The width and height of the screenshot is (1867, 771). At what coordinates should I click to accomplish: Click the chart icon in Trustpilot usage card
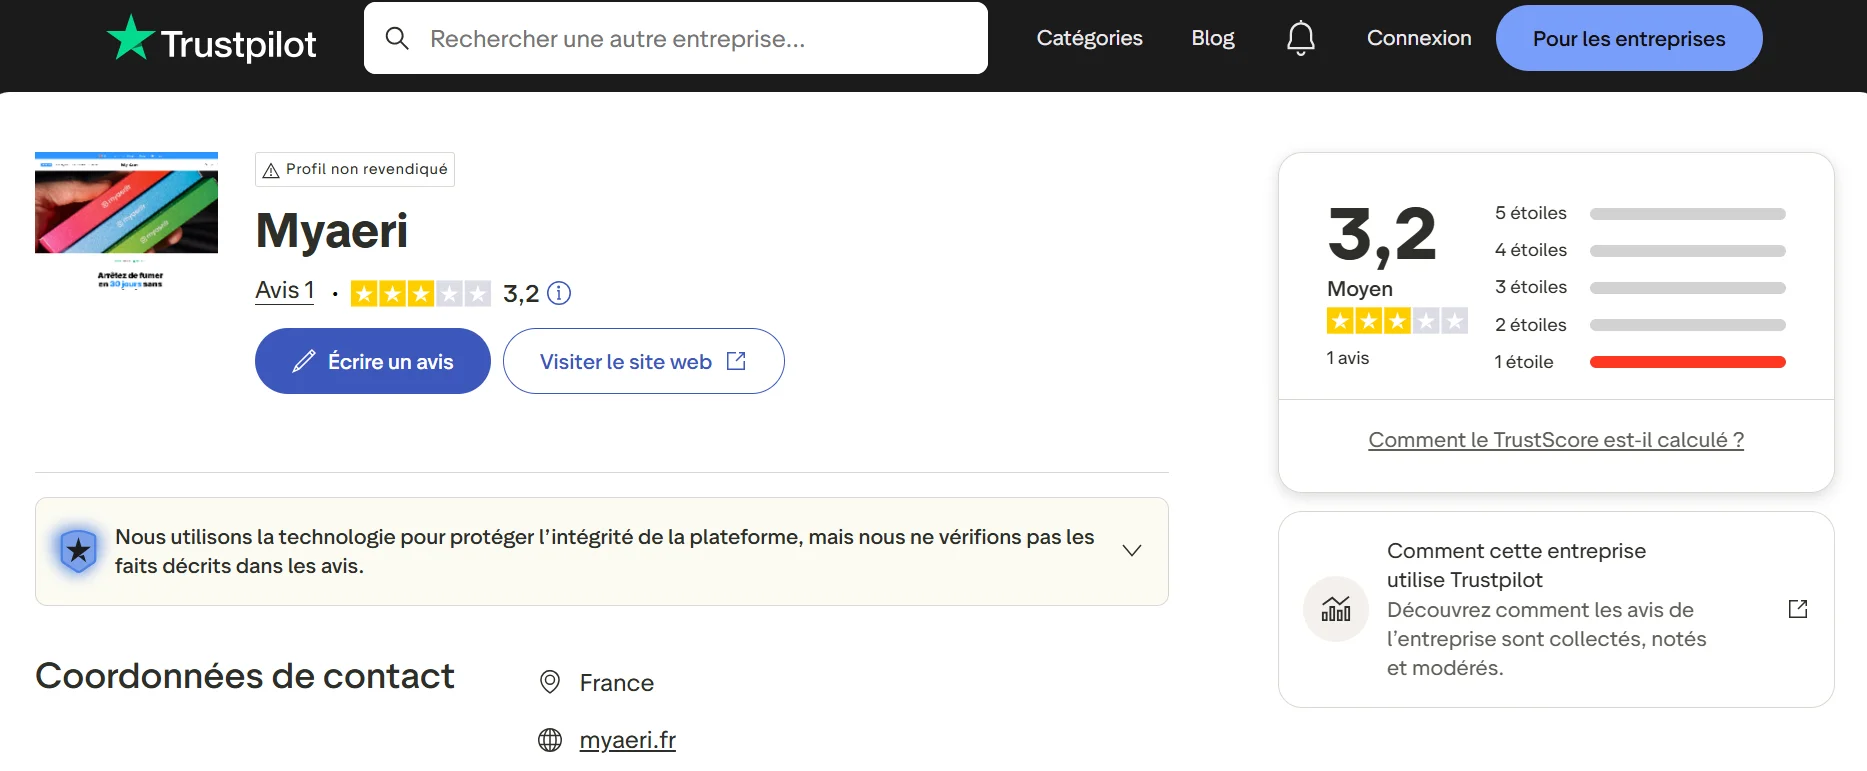(x=1335, y=609)
